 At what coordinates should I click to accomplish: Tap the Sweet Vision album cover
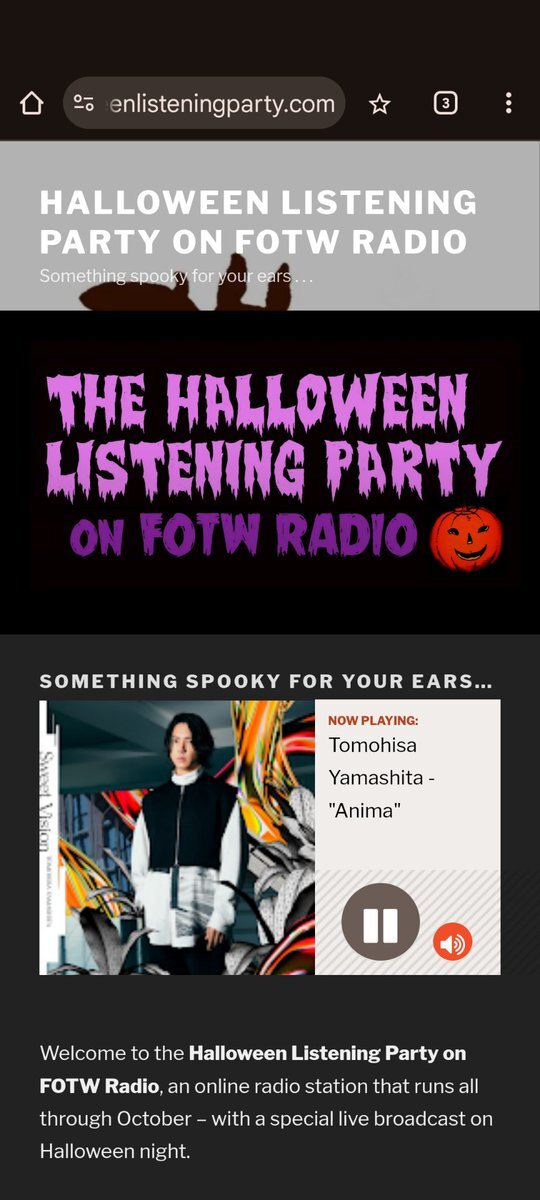[177, 837]
